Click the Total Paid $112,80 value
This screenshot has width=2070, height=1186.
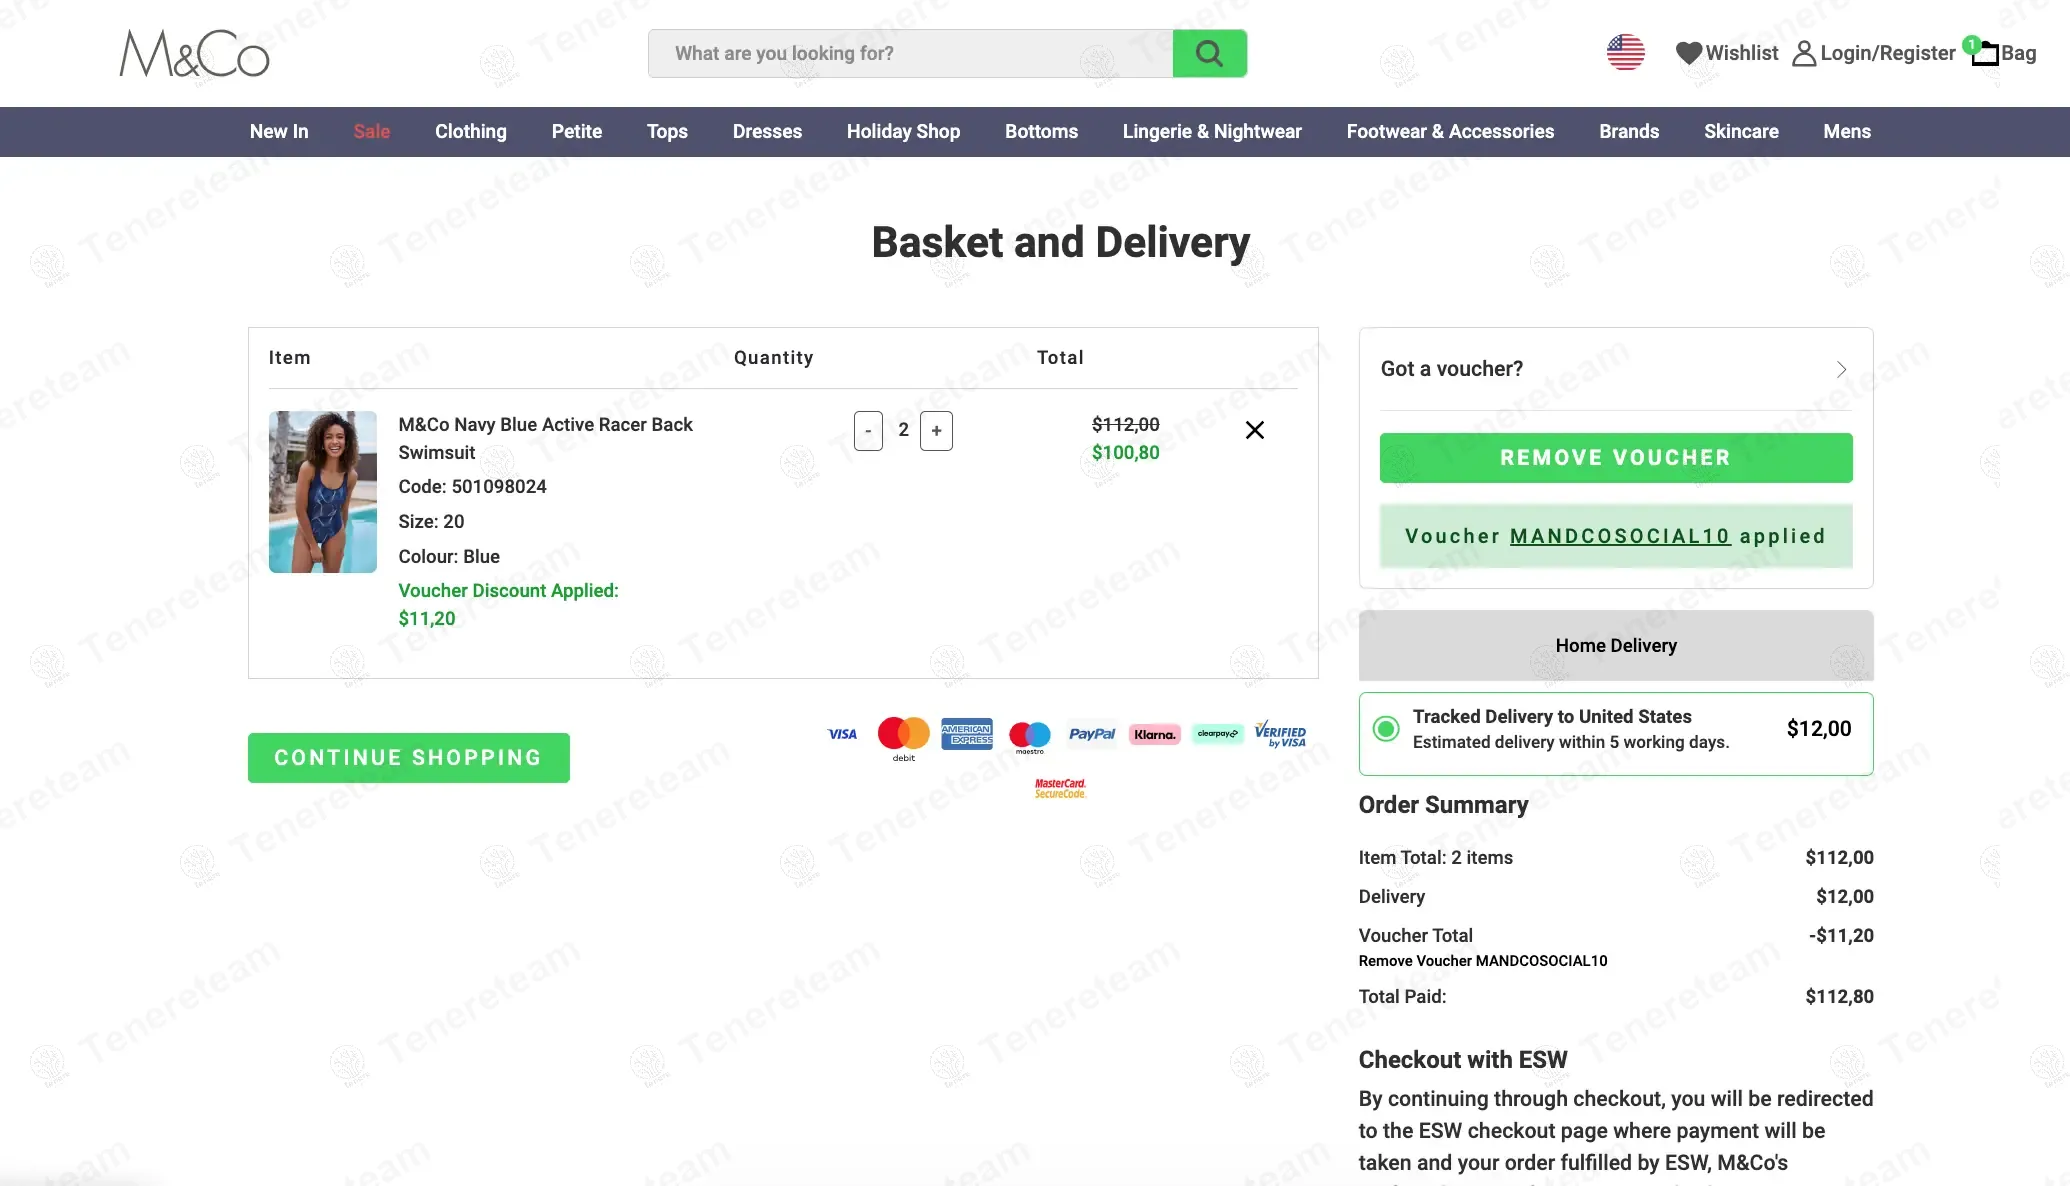click(x=1840, y=996)
